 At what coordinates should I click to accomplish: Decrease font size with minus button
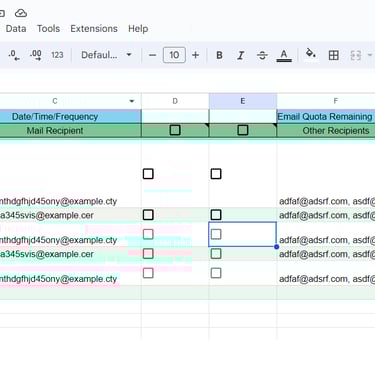152,55
